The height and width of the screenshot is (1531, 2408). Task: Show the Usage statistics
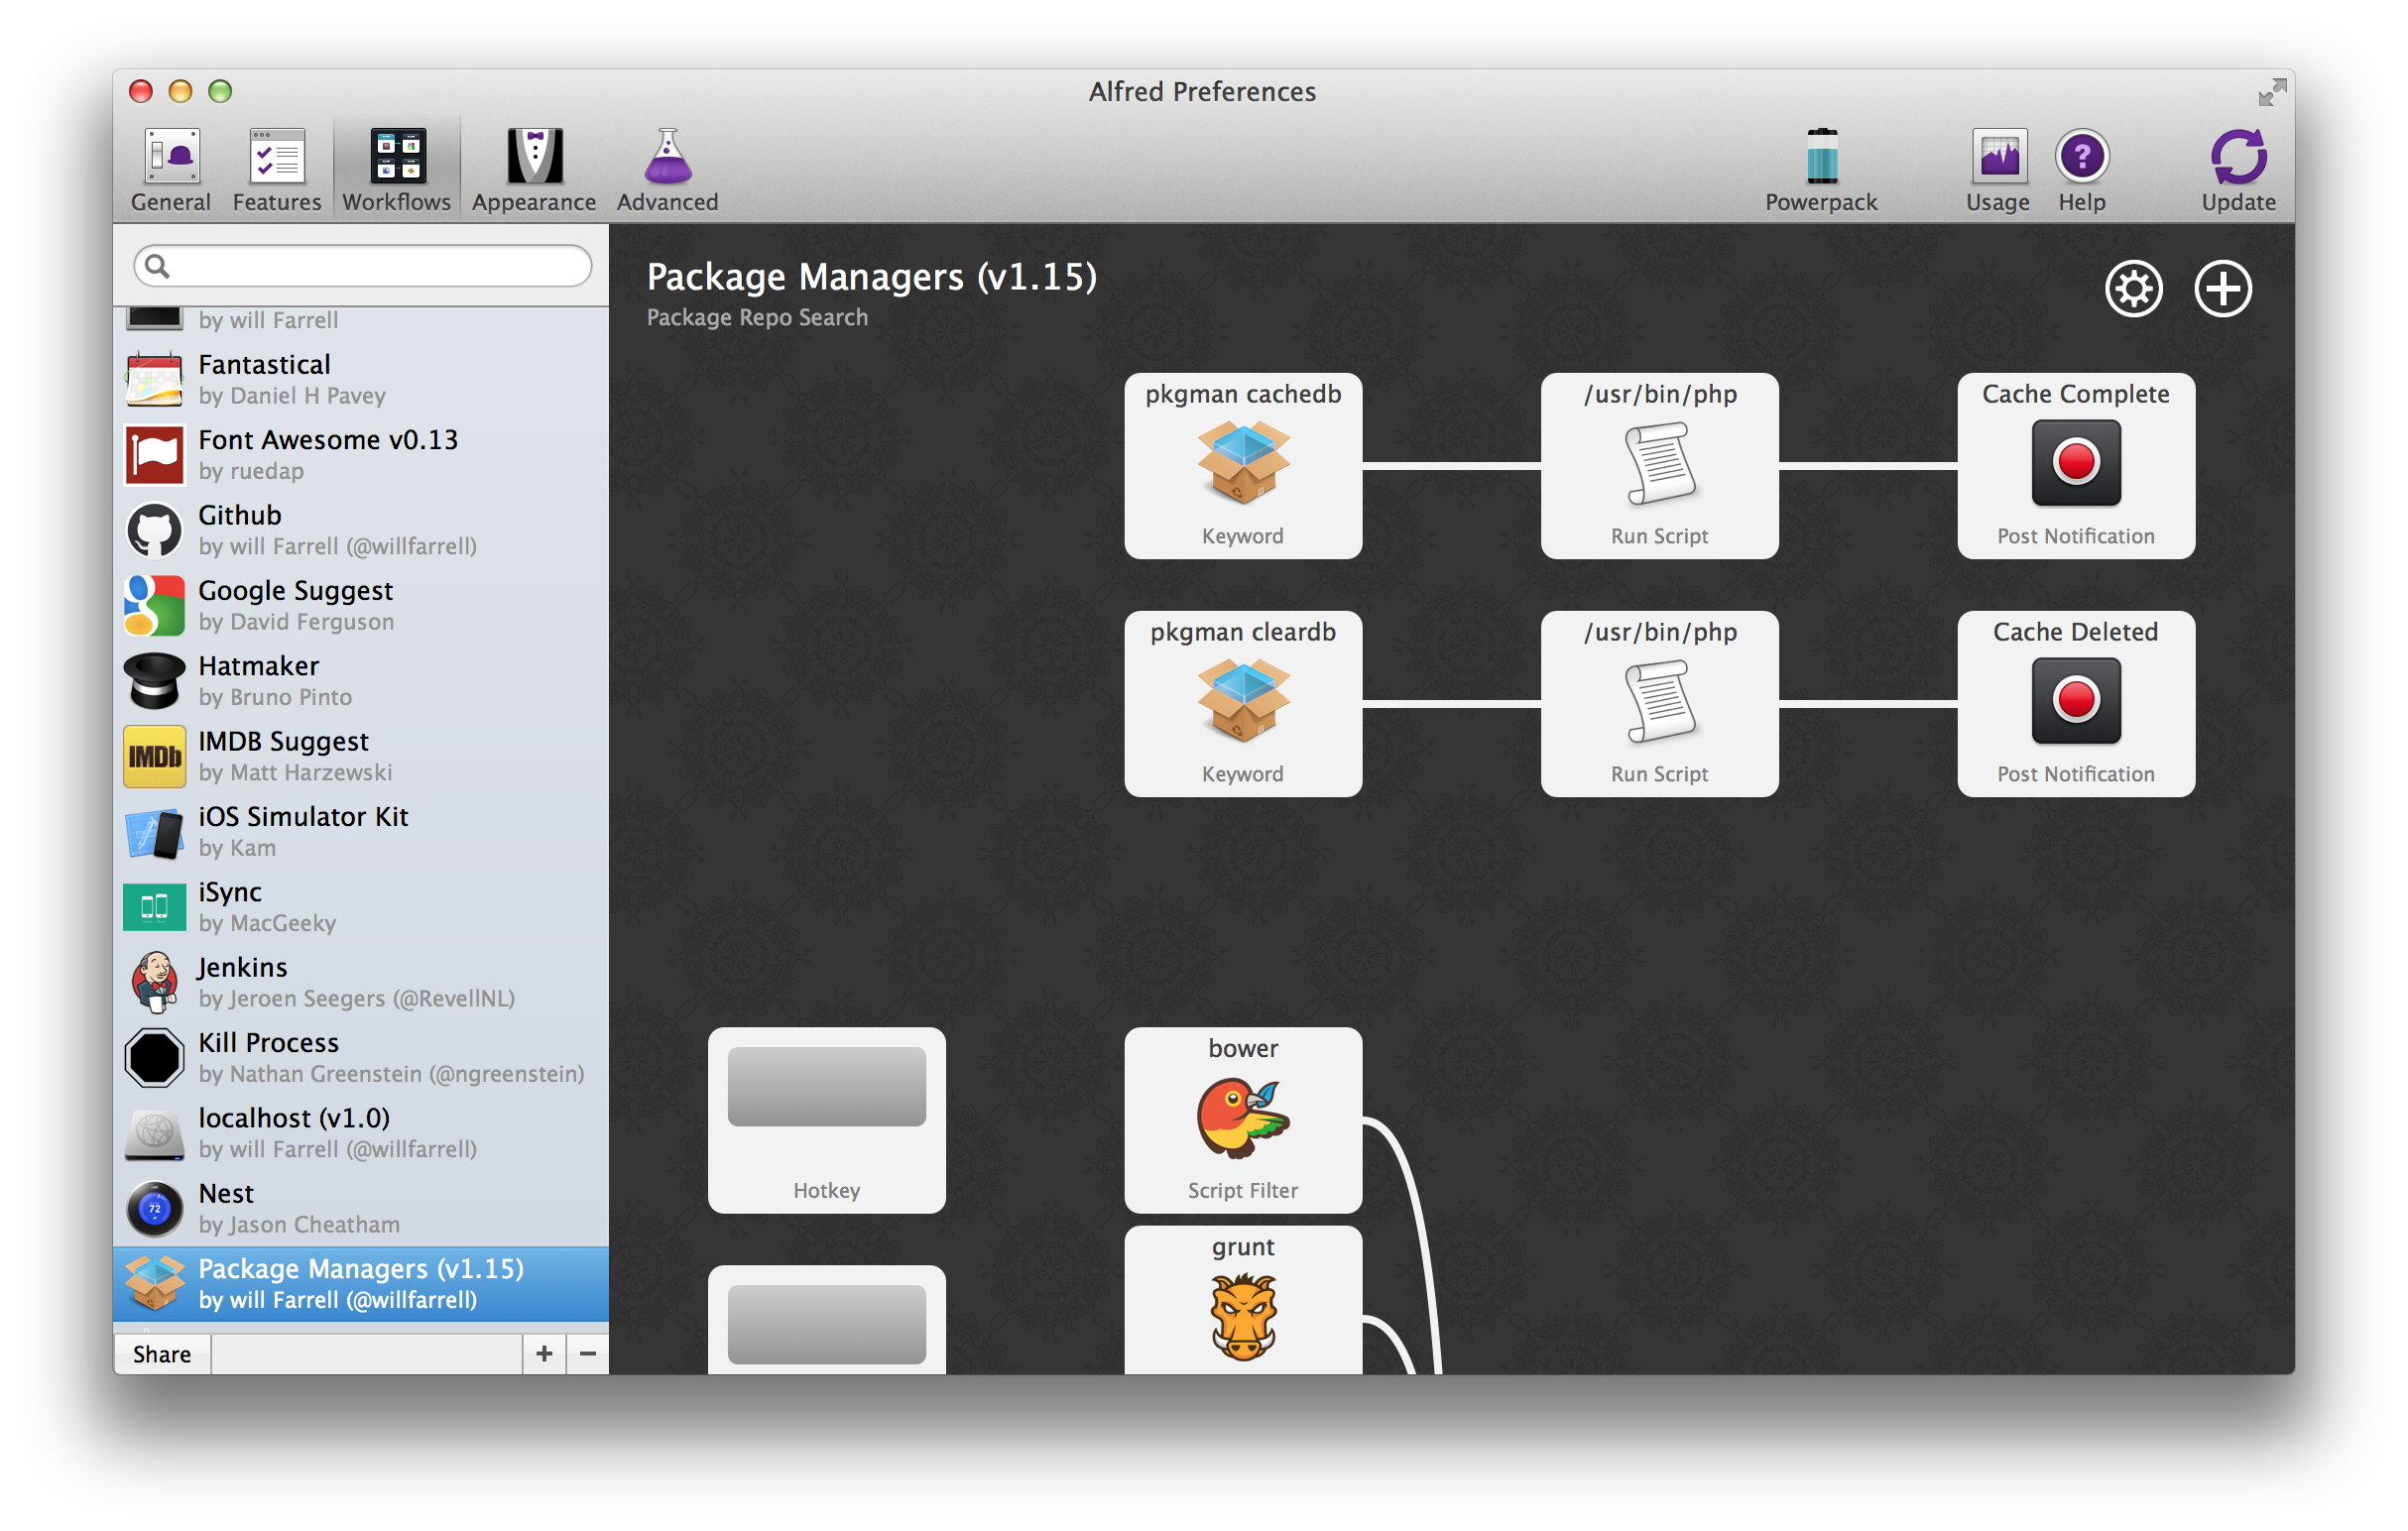(x=1997, y=170)
